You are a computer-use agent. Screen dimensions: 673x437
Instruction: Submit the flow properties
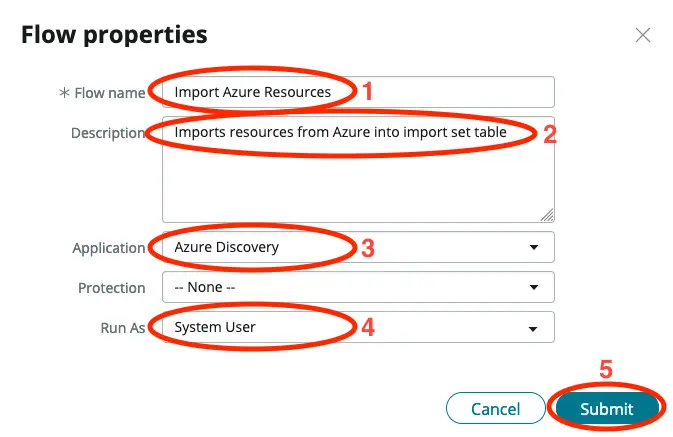coord(607,408)
